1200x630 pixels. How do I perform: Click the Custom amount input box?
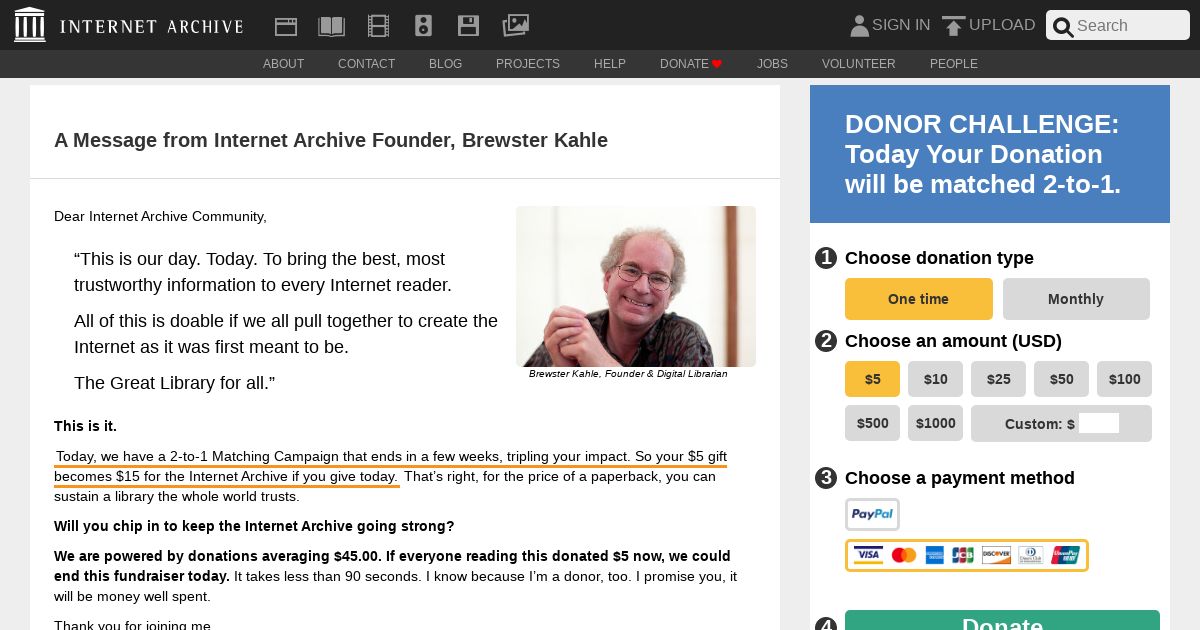coord(1099,423)
